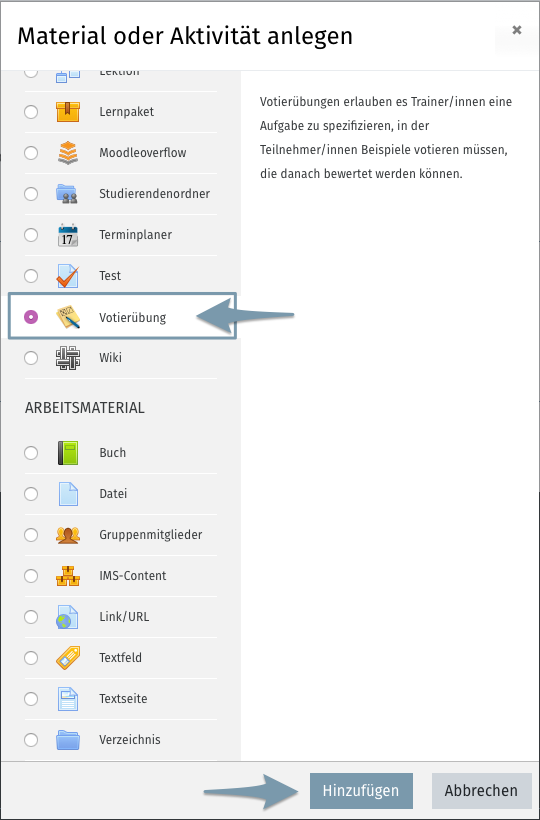
Task: Click the Textfeld tag icon
Action: 67,658
